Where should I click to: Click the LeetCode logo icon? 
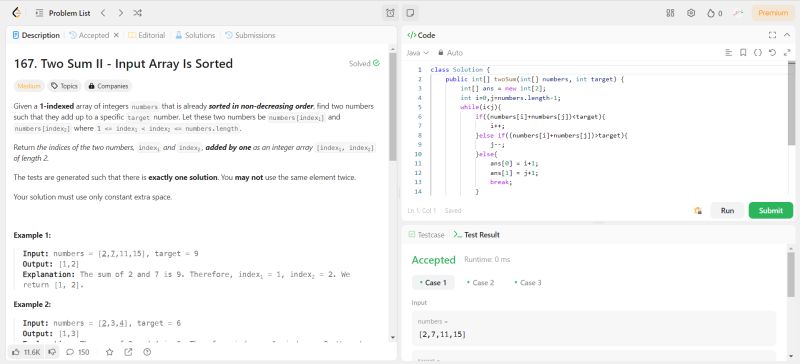pyautogui.click(x=16, y=13)
